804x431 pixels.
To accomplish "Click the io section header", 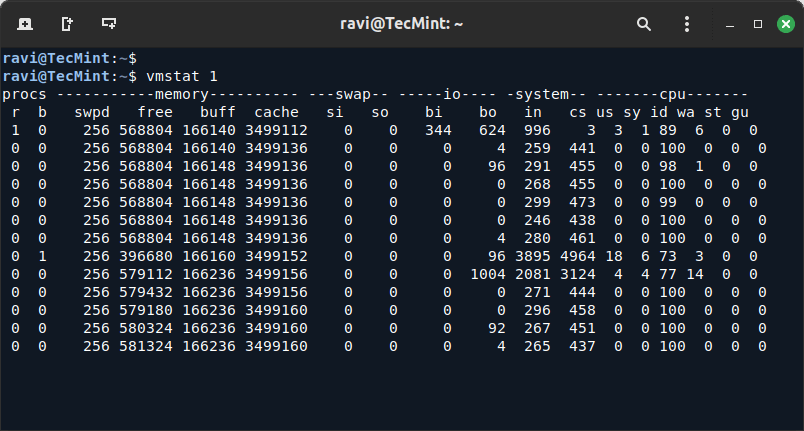I will coord(455,94).
